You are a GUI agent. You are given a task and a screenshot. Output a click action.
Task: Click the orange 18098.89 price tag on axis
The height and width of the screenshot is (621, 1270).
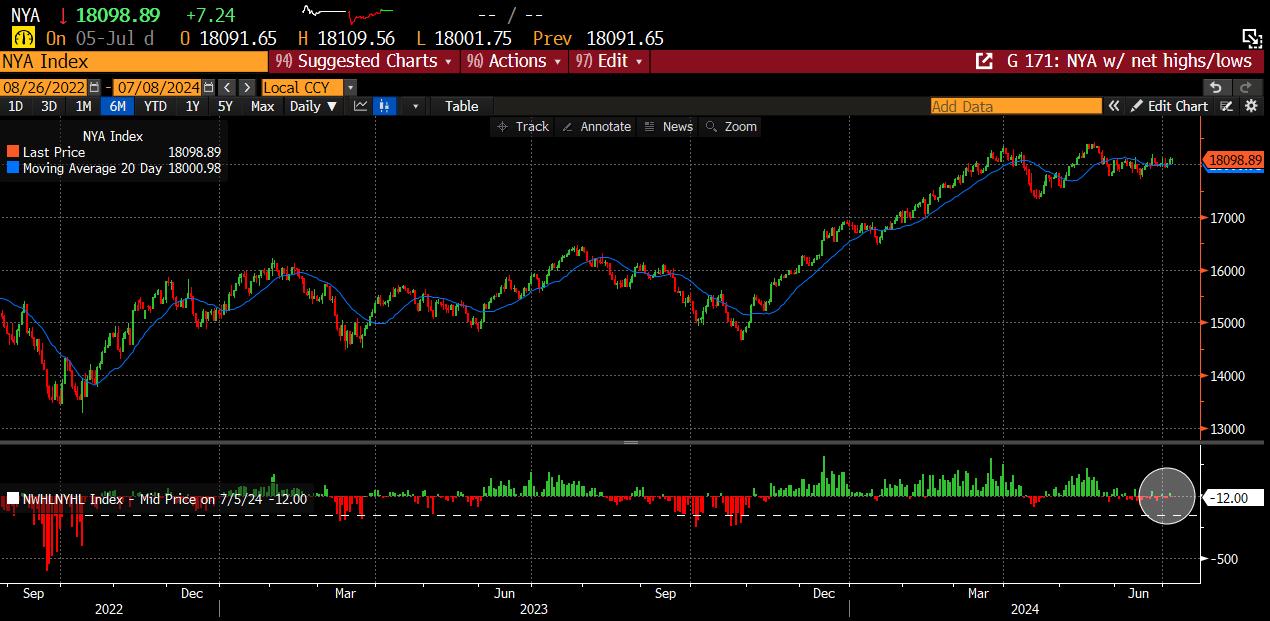1234,159
